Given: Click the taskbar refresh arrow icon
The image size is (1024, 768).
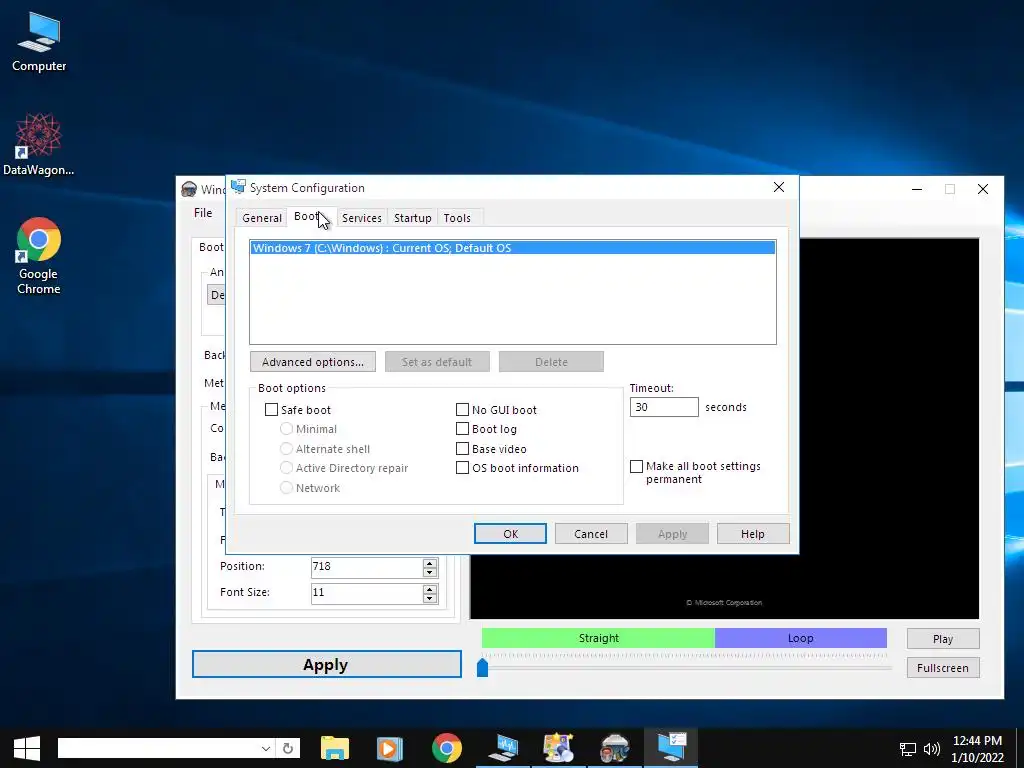Looking at the screenshot, I should coord(288,748).
